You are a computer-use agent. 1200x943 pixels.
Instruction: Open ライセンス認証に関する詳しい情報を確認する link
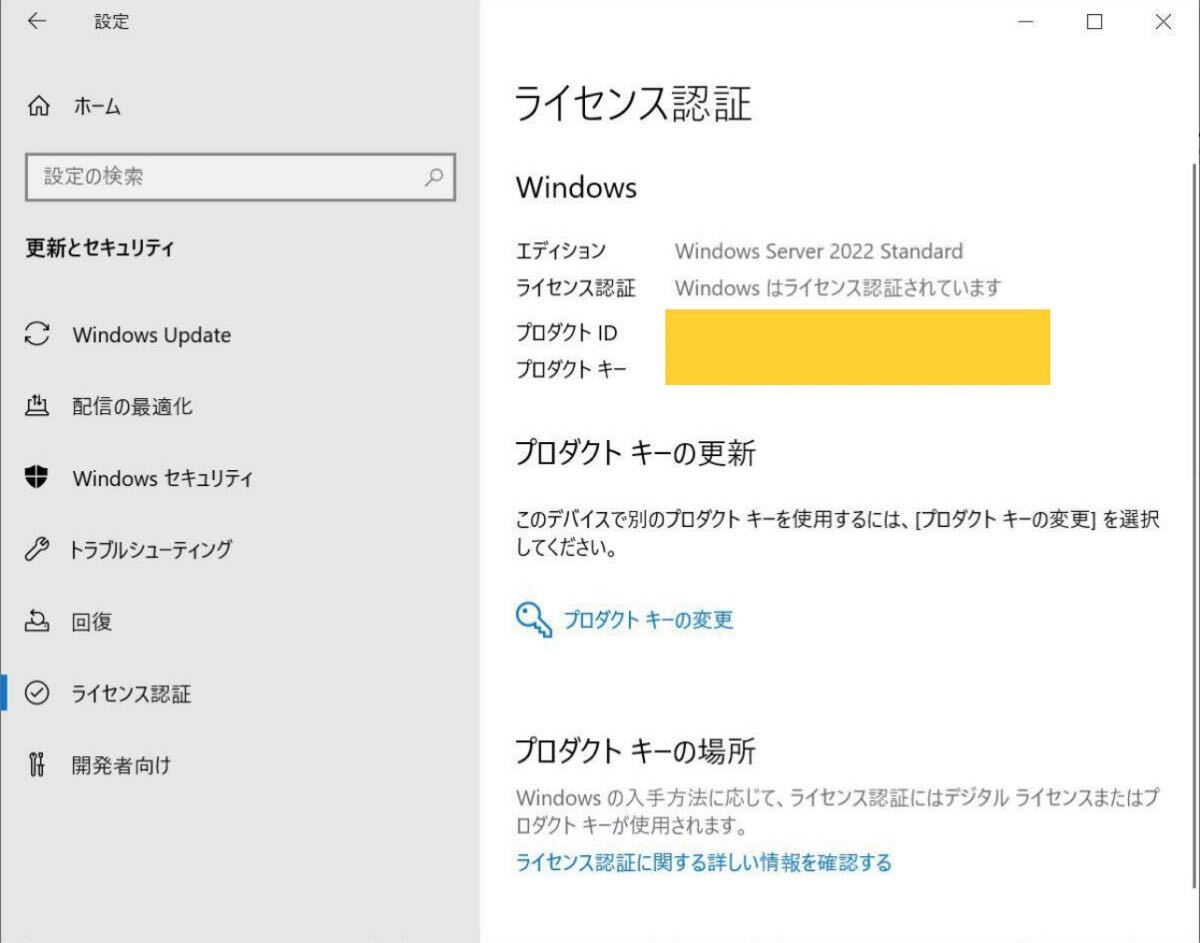(x=703, y=862)
